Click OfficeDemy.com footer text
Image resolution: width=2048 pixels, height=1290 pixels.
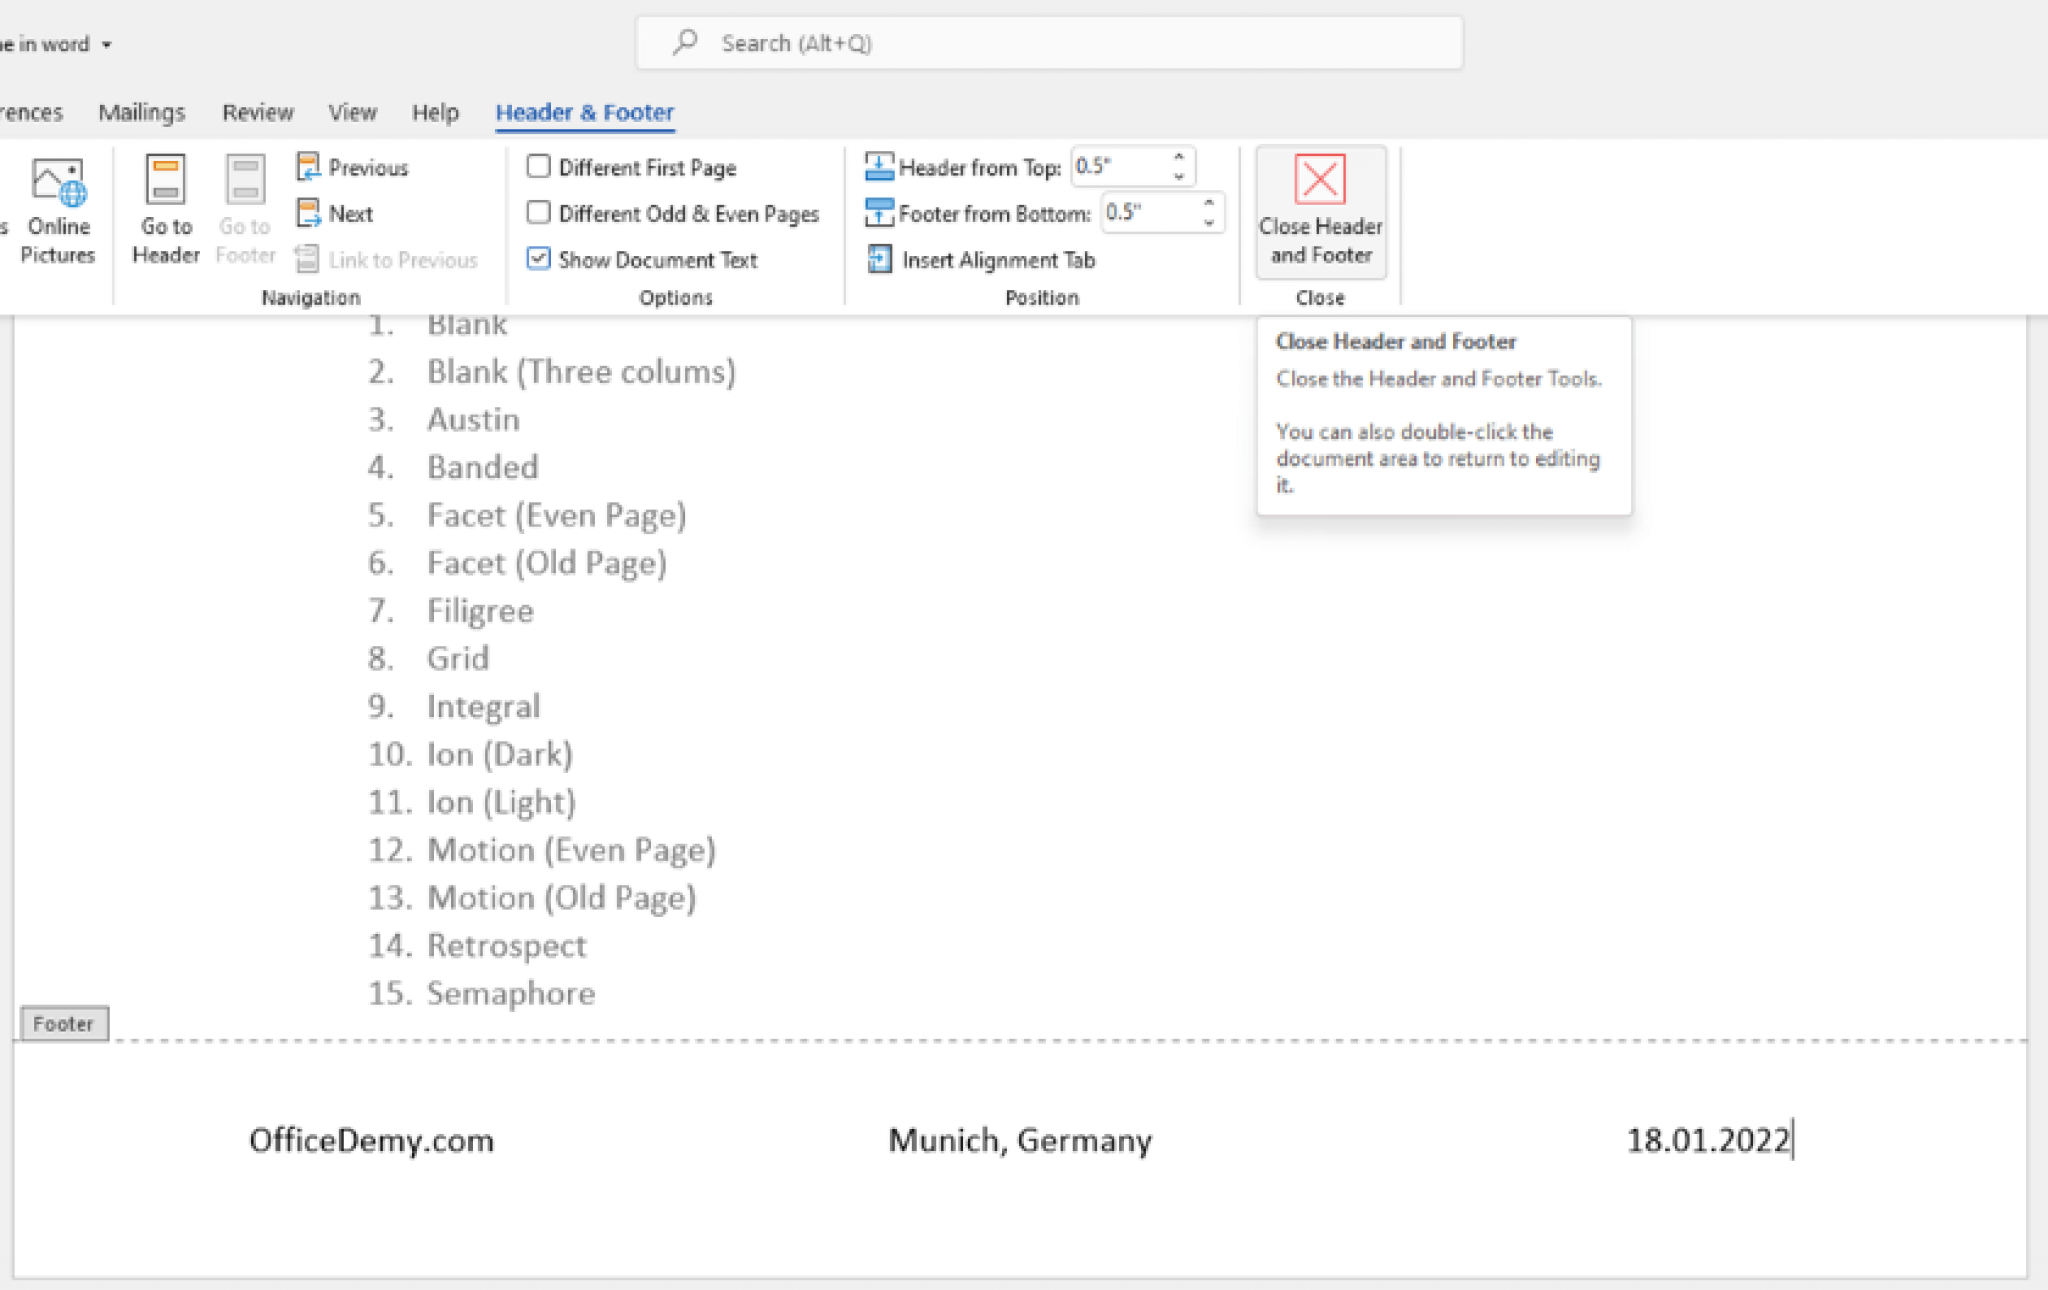(371, 1140)
